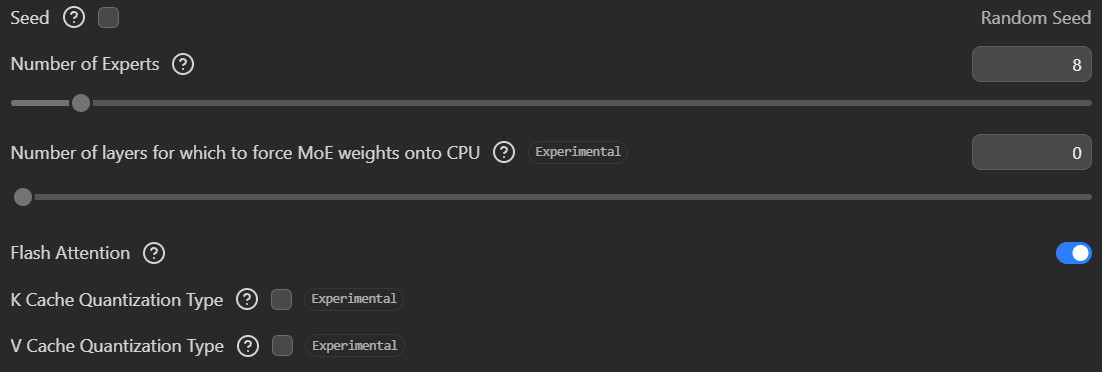Image resolution: width=1102 pixels, height=372 pixels.
Task: Enable the Seed checkbox
Action: point(108,18)
